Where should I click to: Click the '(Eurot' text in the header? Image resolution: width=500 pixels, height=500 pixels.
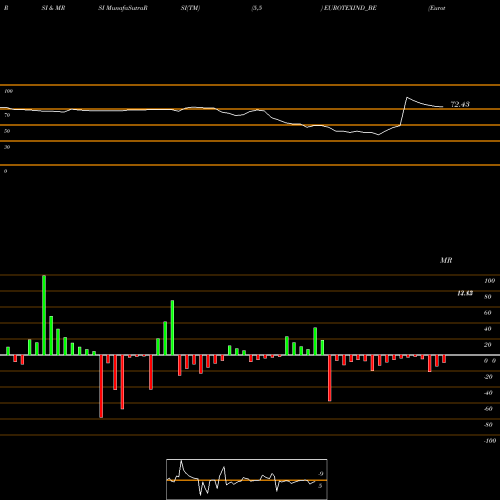tap(437, 8)
